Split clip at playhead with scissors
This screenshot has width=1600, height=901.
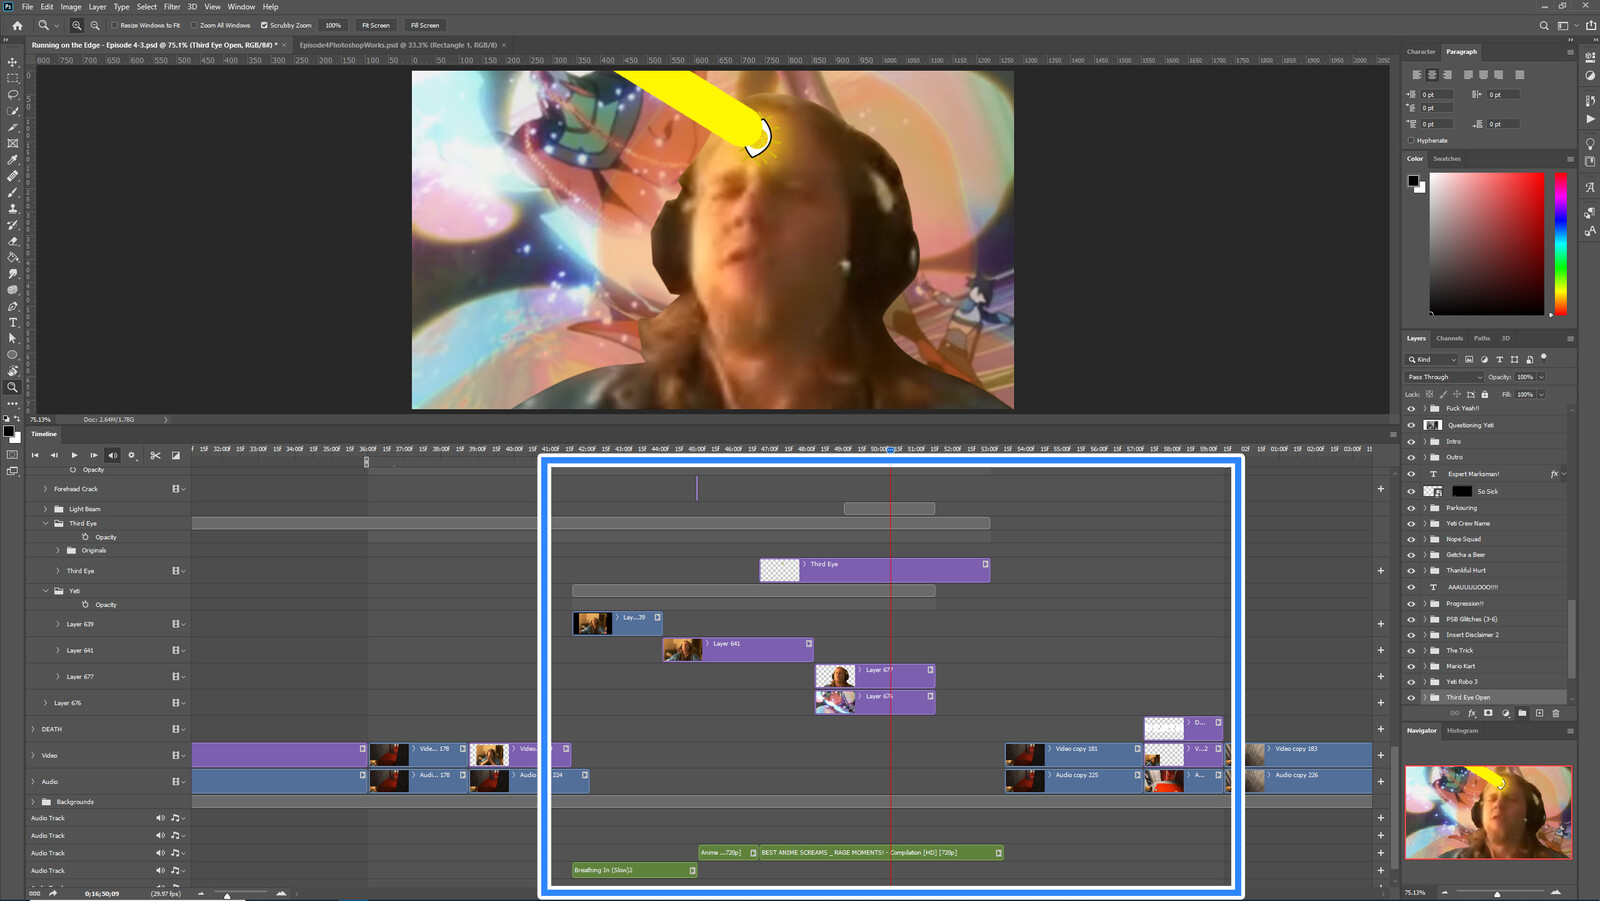pos(155,455)
